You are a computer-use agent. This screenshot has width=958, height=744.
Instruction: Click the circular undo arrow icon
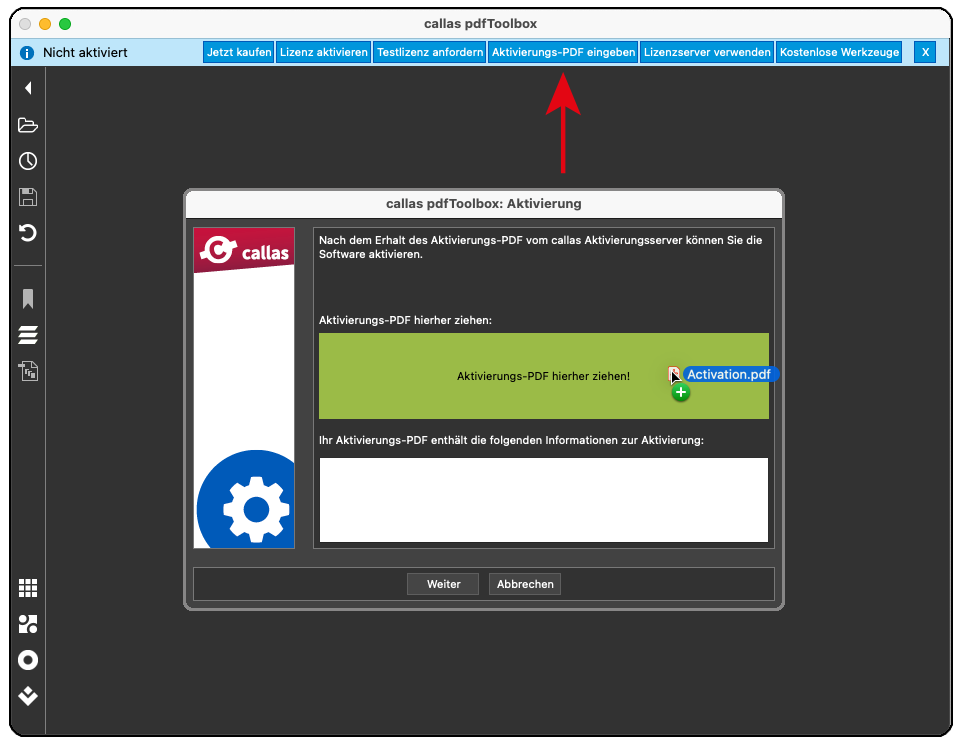28,233
